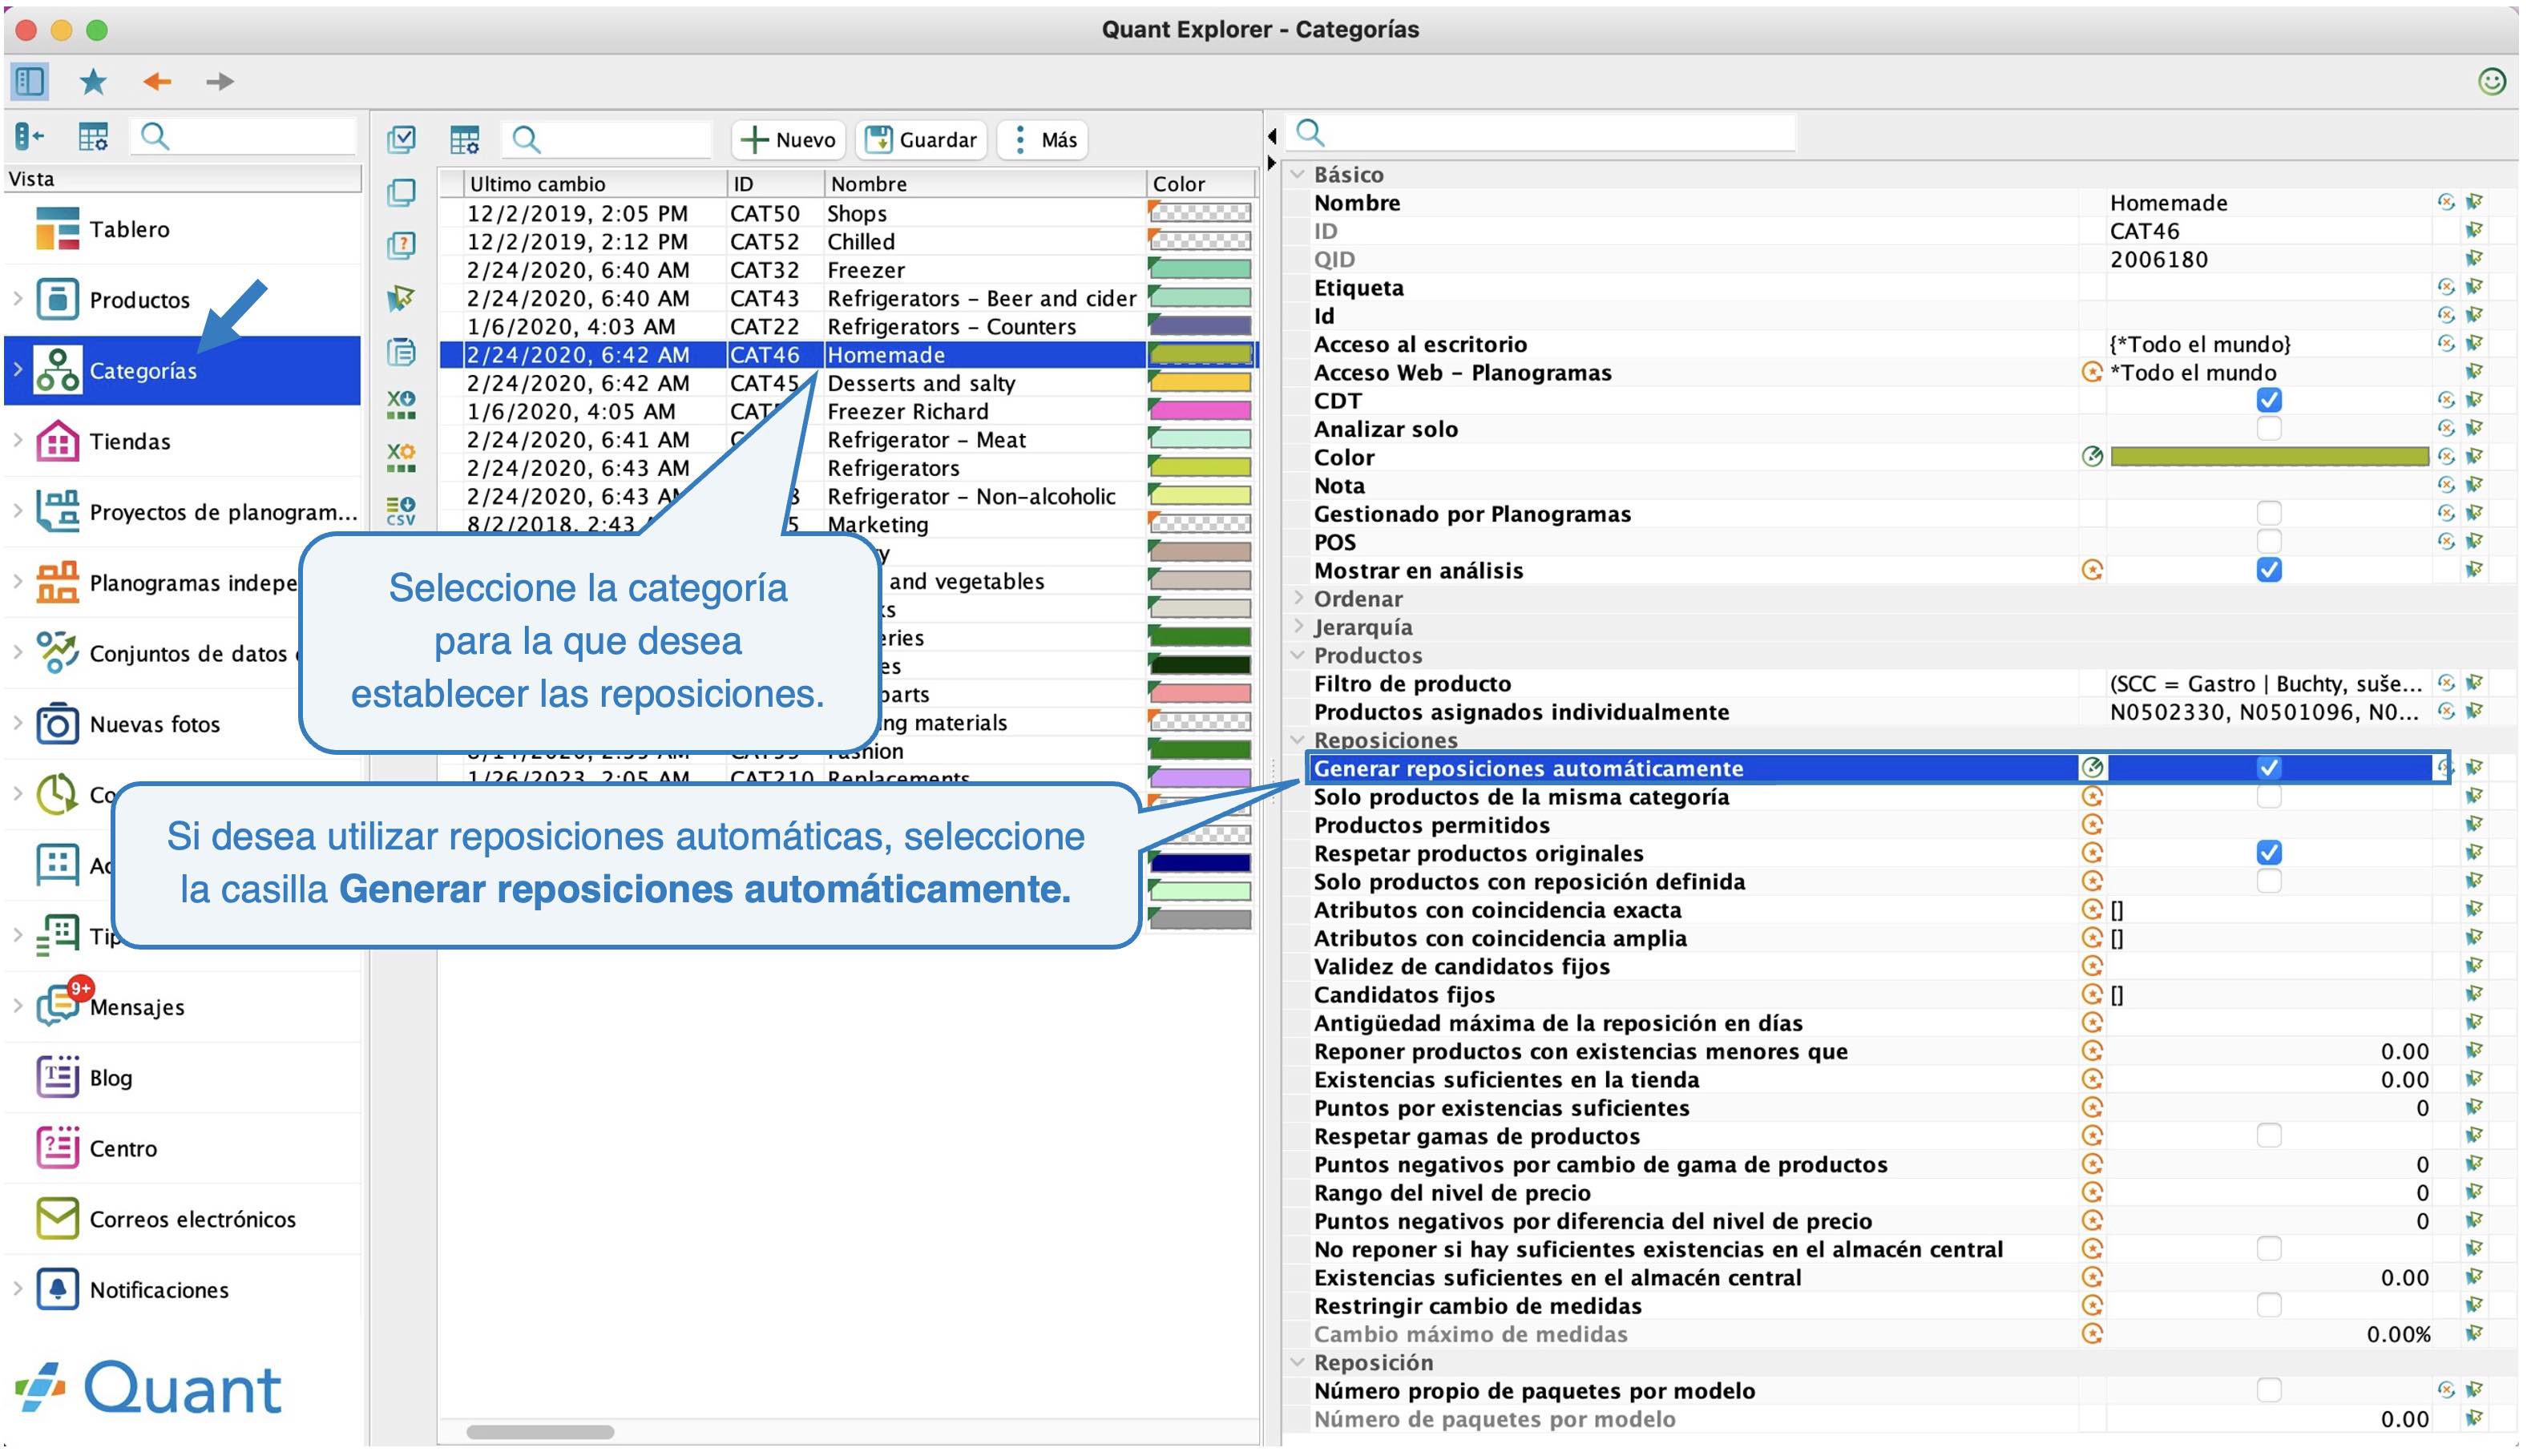The image size is (2527, 1456).
Task: Open the Tablero dashboard icon
Action: (x=57, y=229)
